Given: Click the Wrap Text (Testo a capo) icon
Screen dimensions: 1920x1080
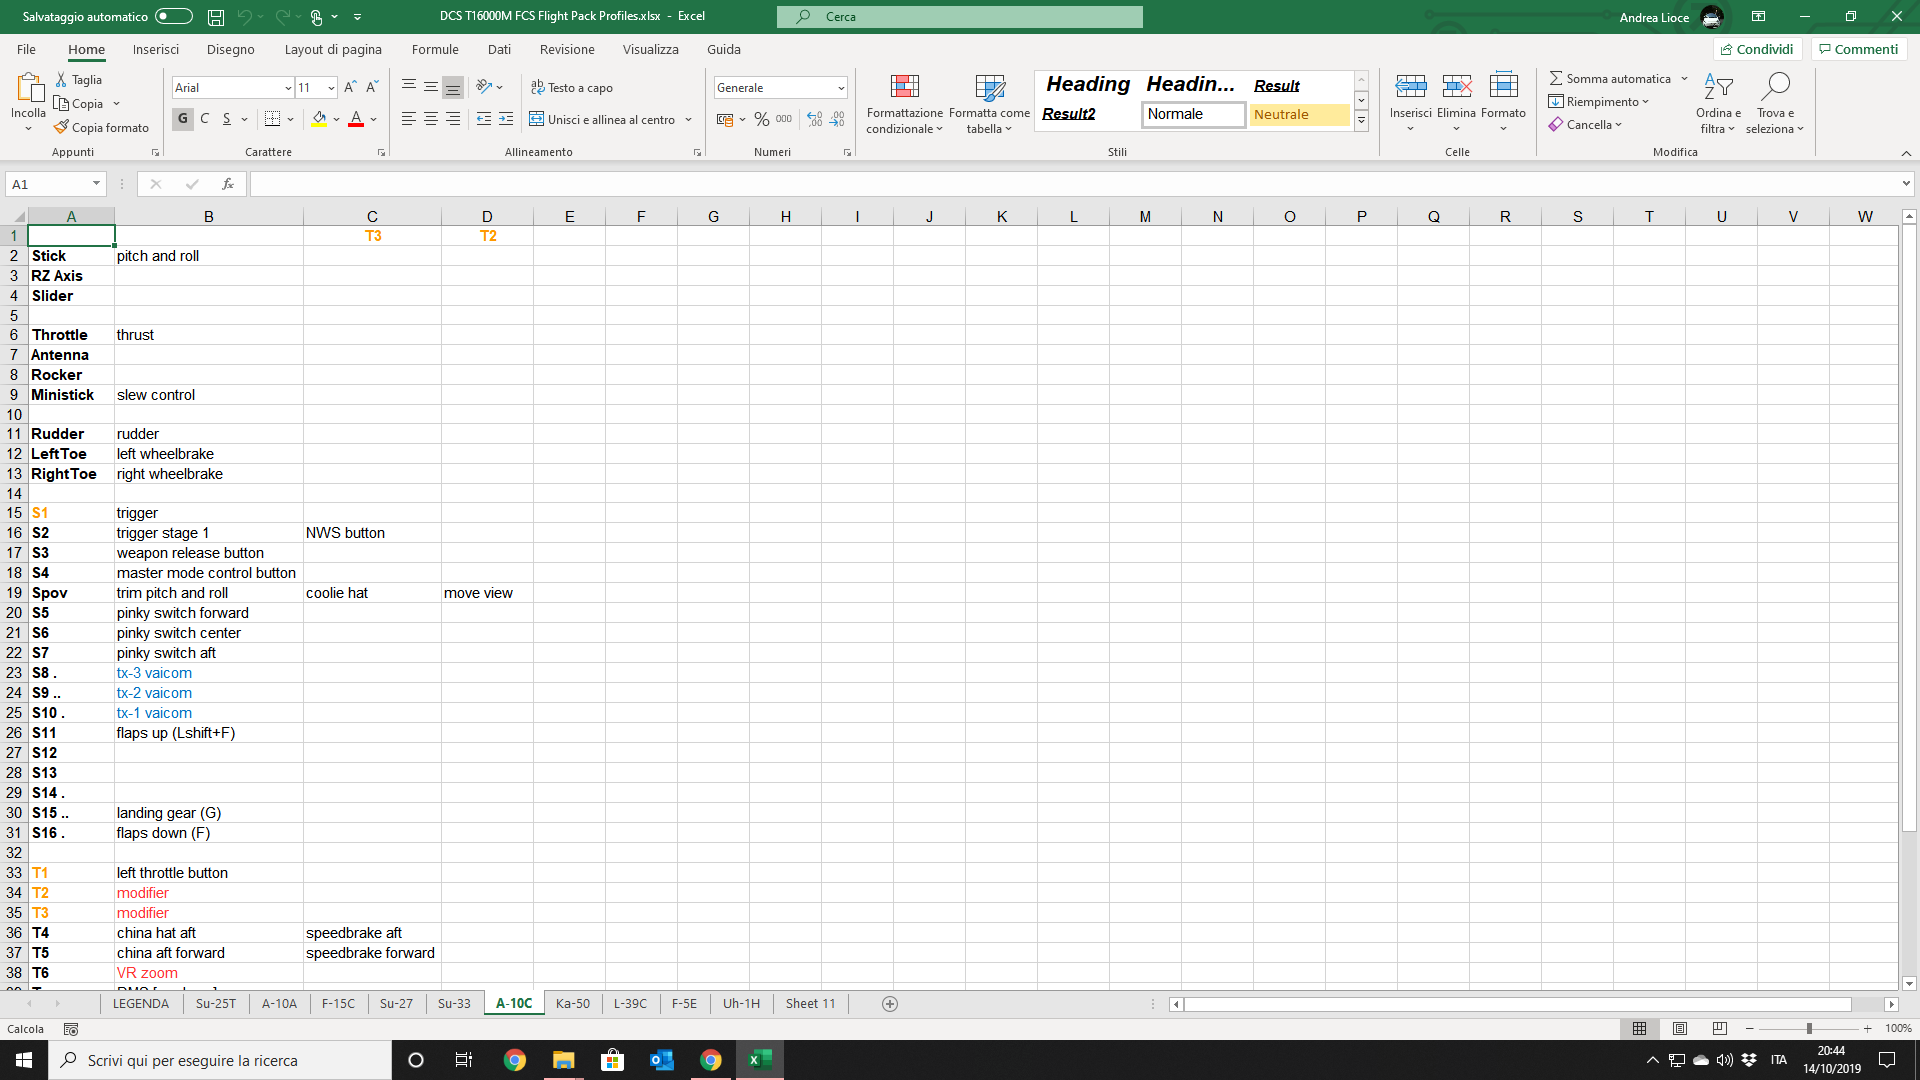Looking at the screenshot, I should click(538, 87).
